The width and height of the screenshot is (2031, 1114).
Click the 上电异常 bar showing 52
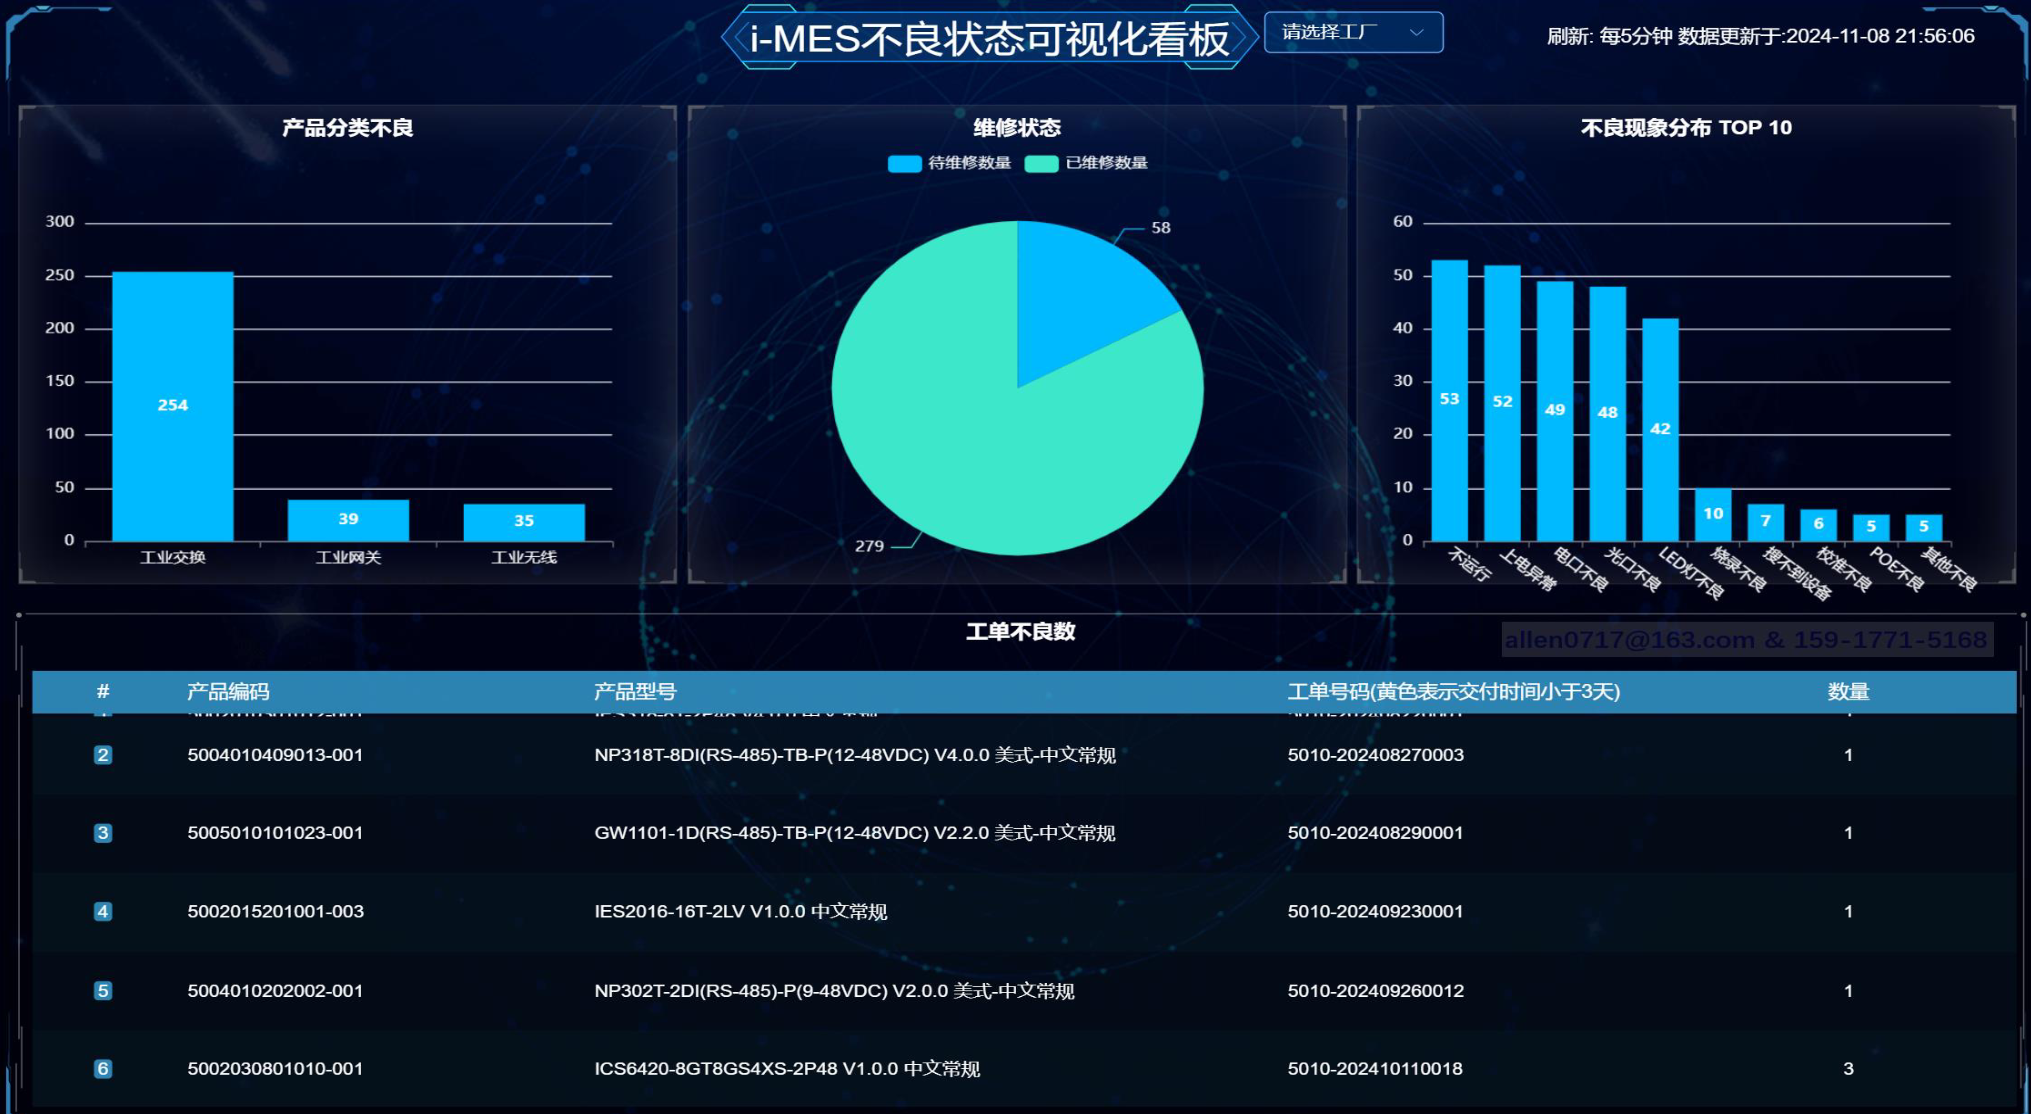pos(1502,403)
